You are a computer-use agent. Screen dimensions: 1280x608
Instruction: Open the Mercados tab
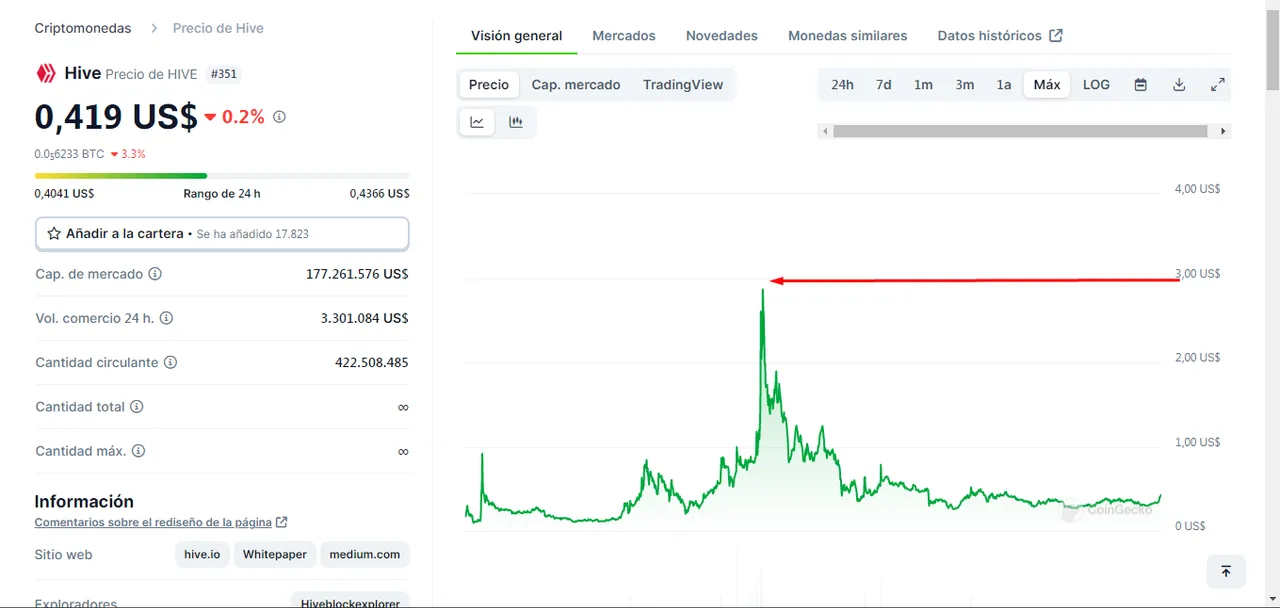624,35
